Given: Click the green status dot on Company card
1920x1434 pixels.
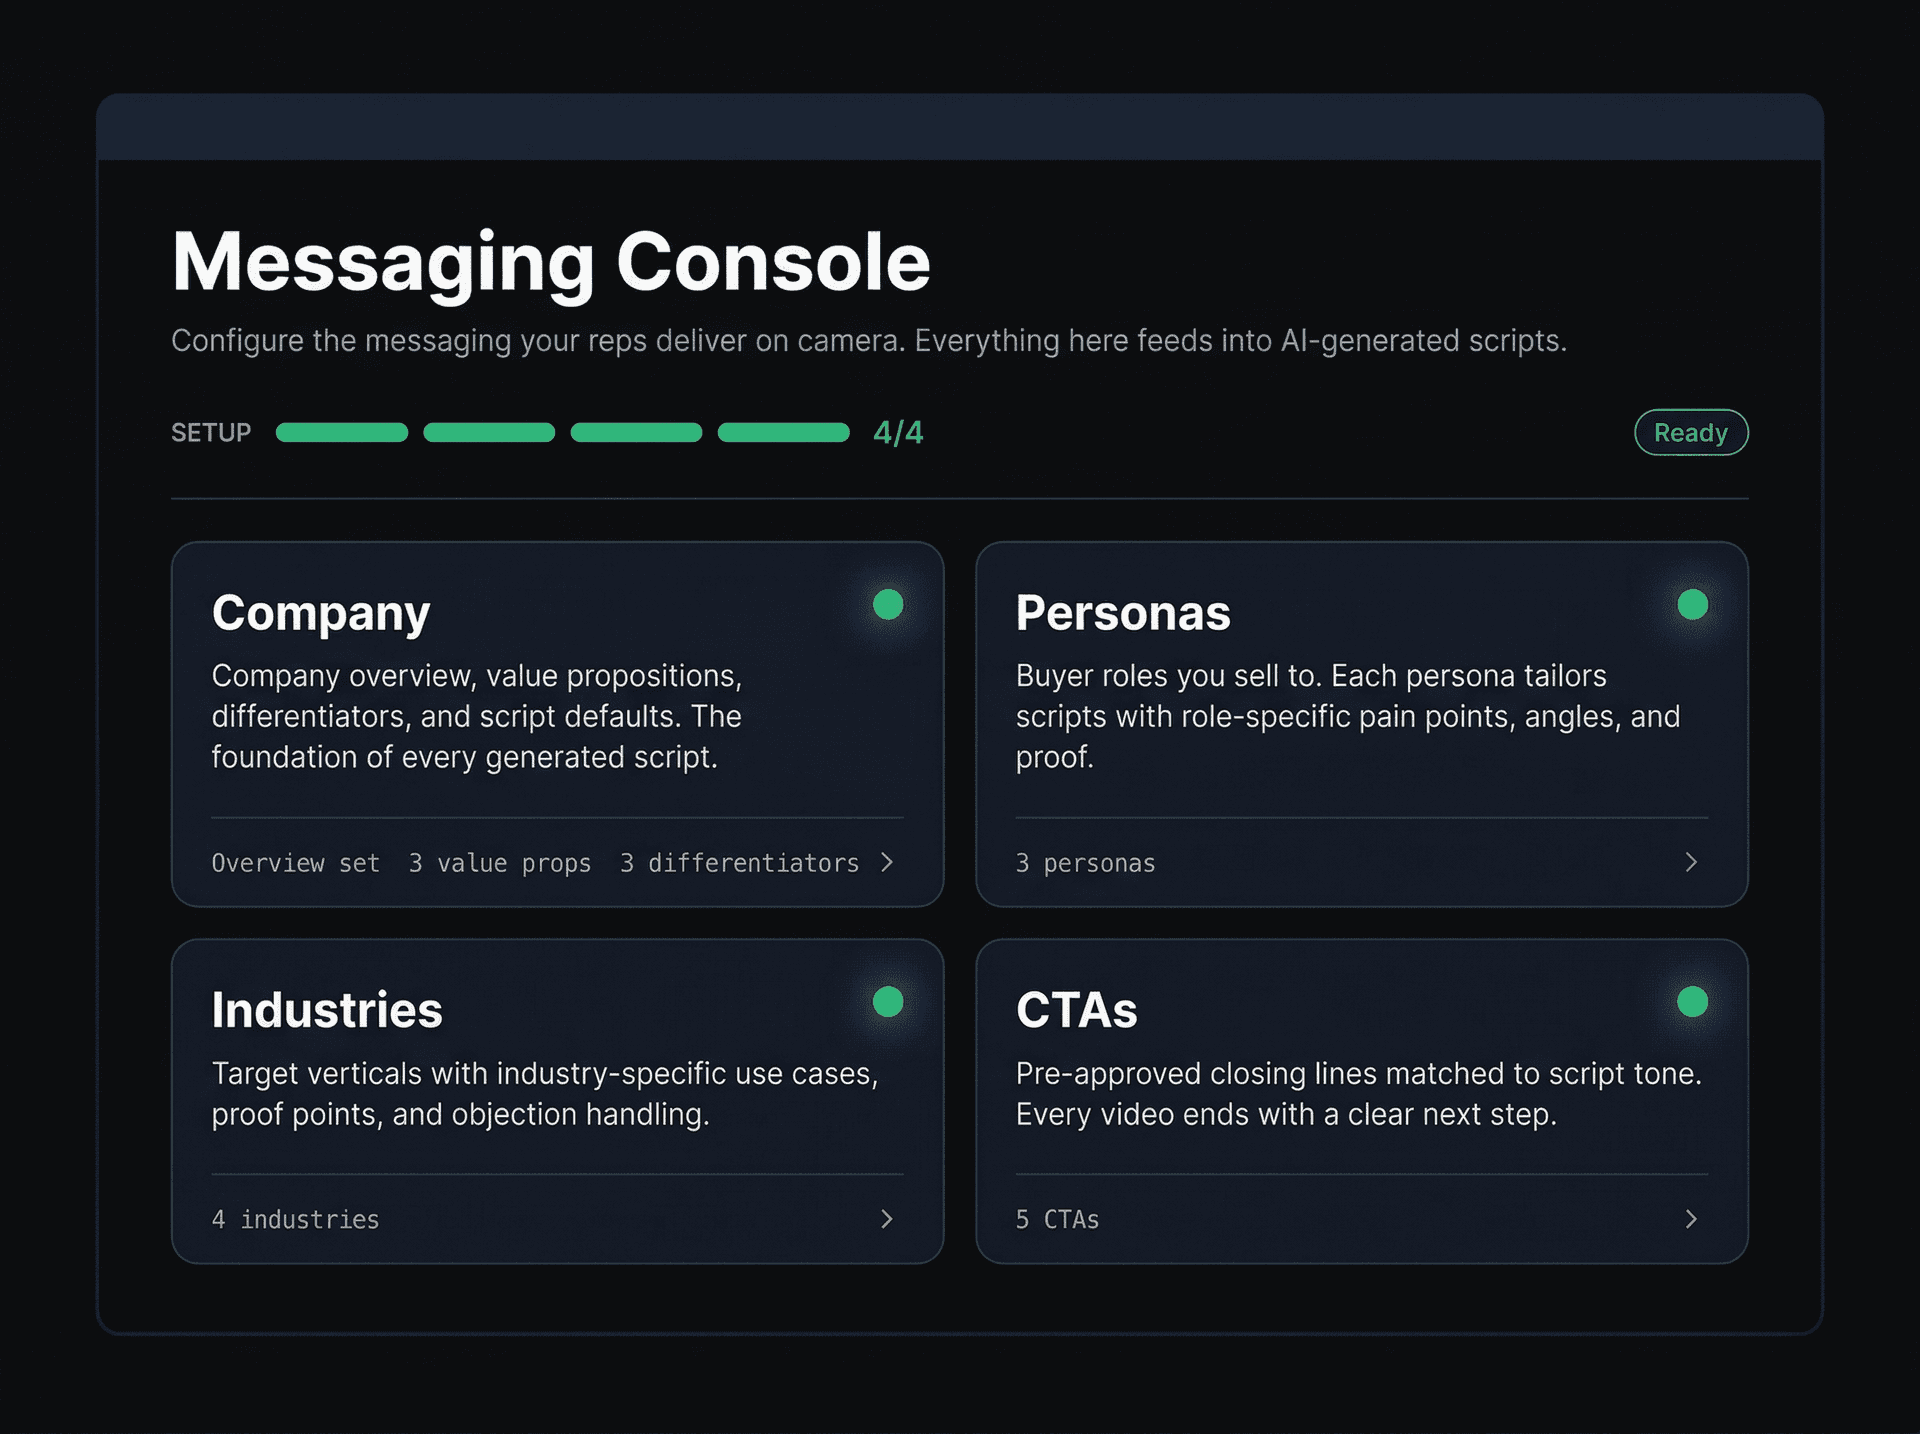Looking at the screenshot, I should (x=888, y=604).
